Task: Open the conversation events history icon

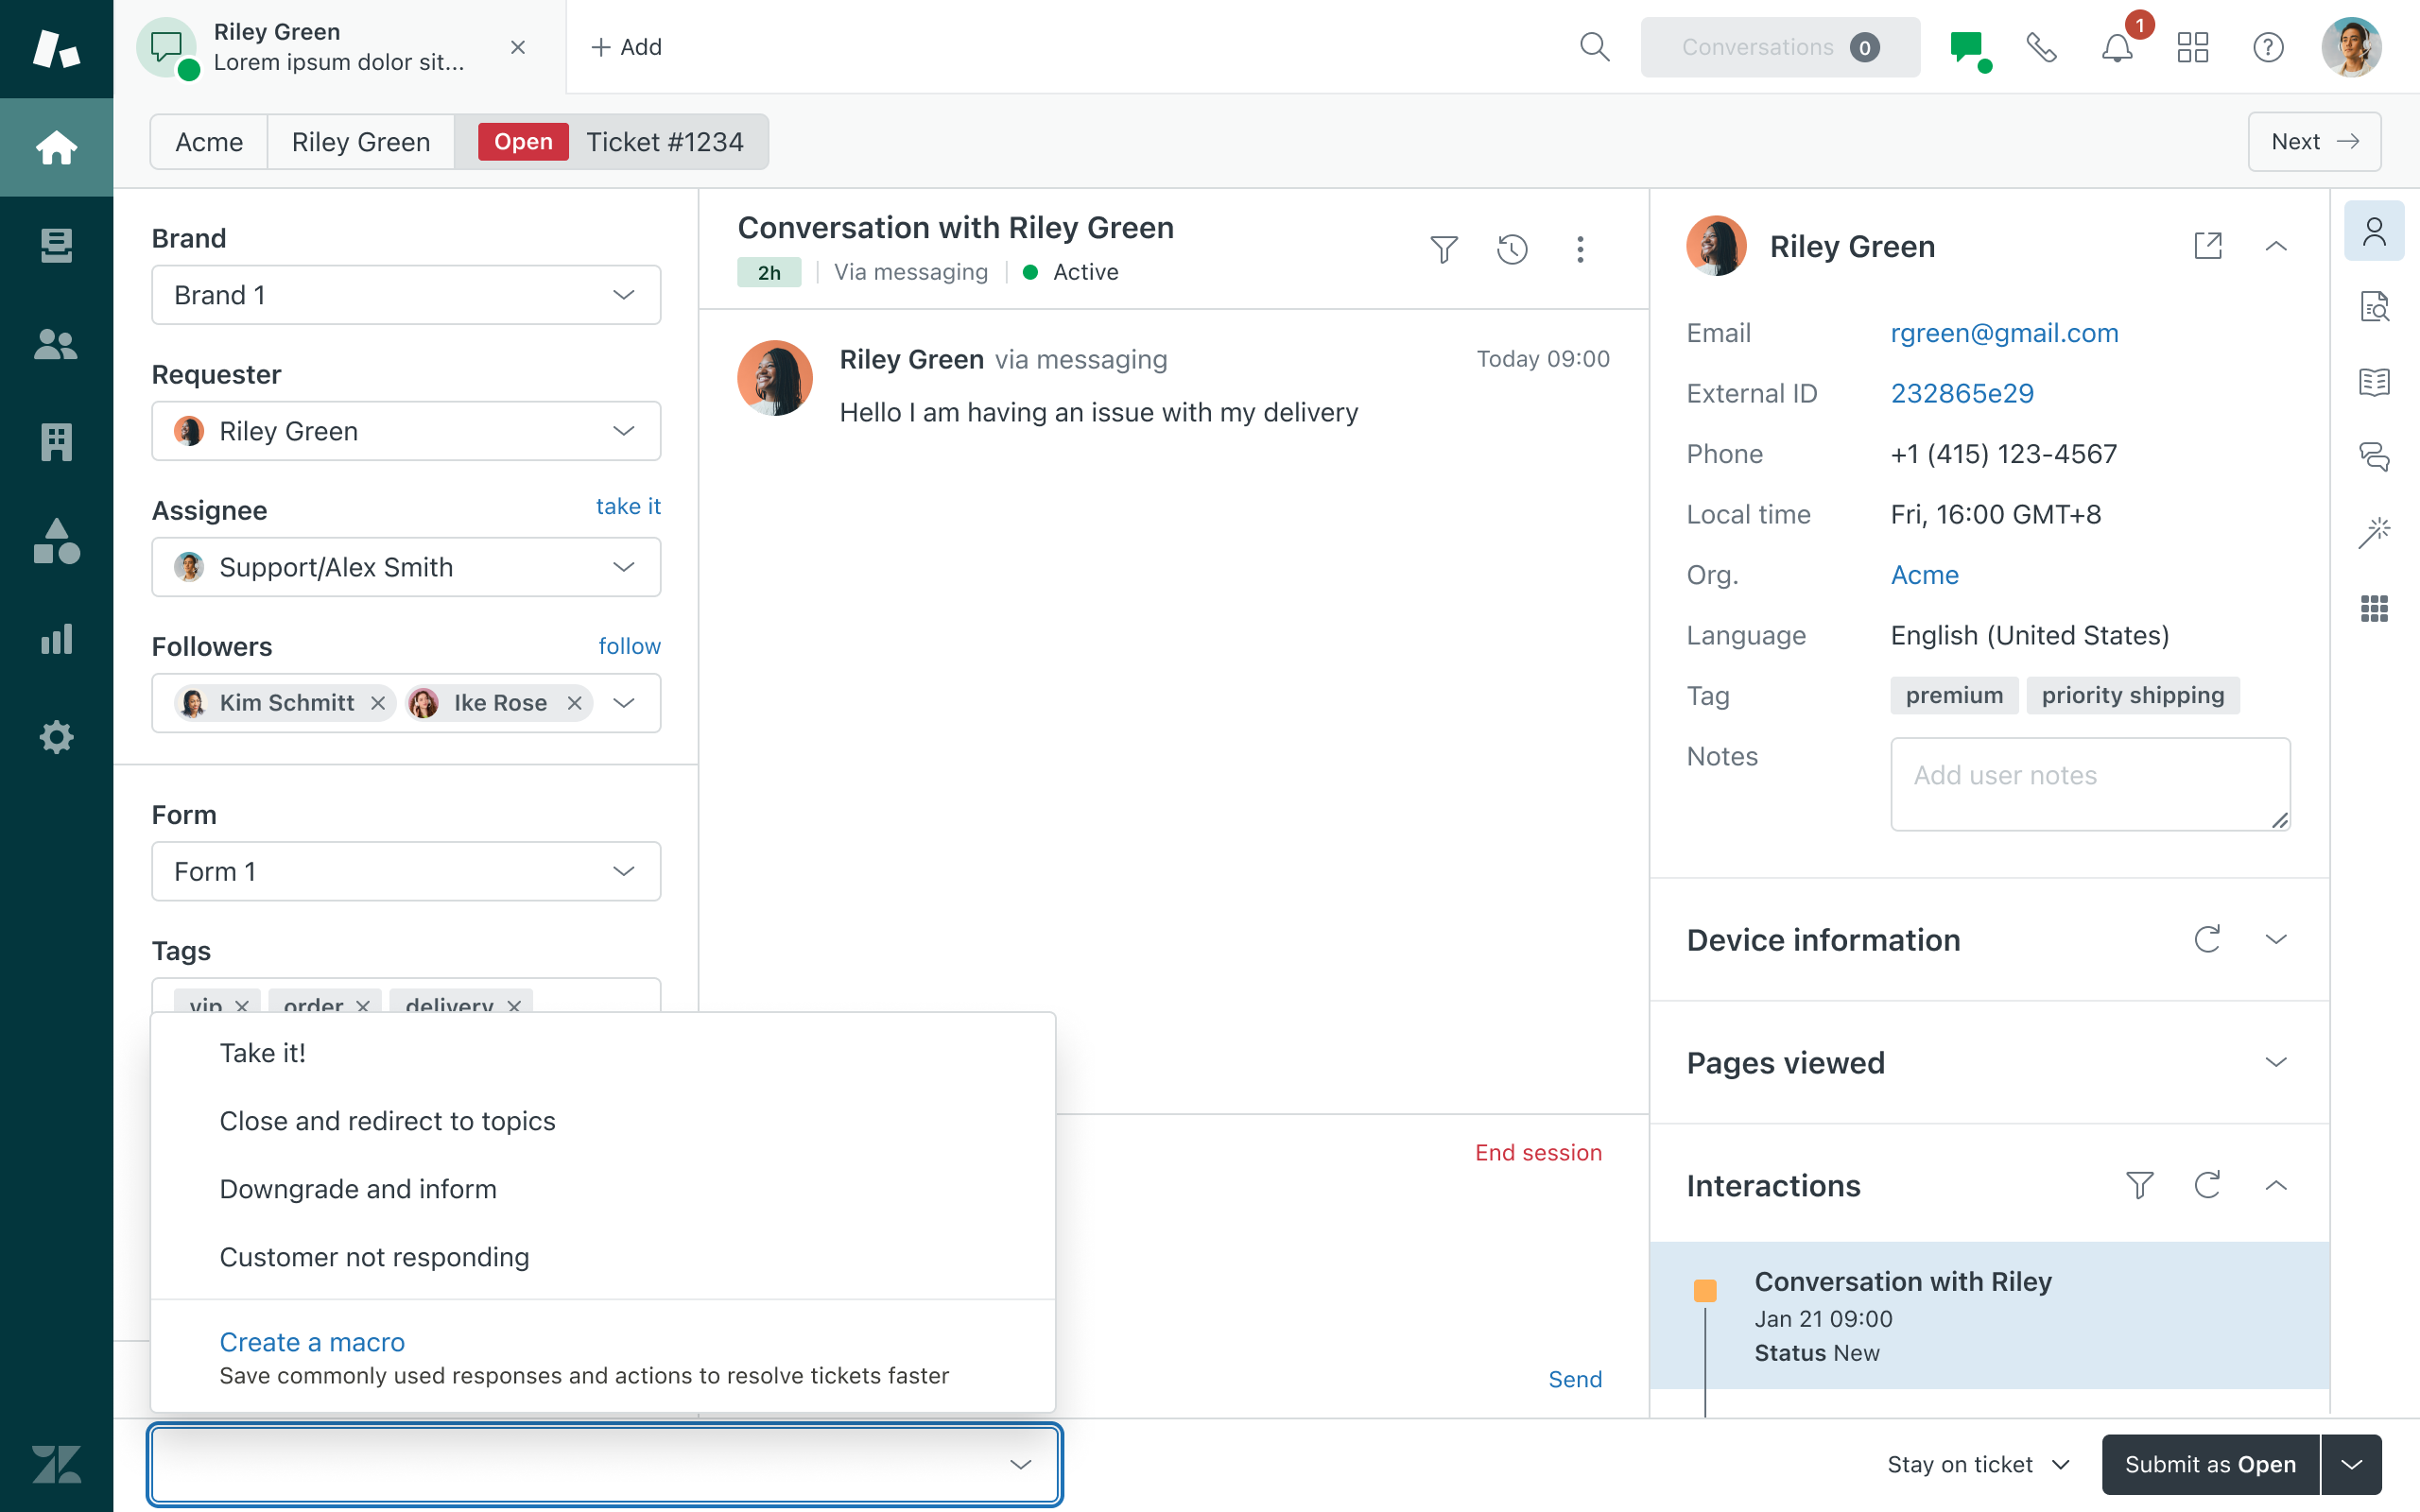Action: click(x=1512, y=249)
